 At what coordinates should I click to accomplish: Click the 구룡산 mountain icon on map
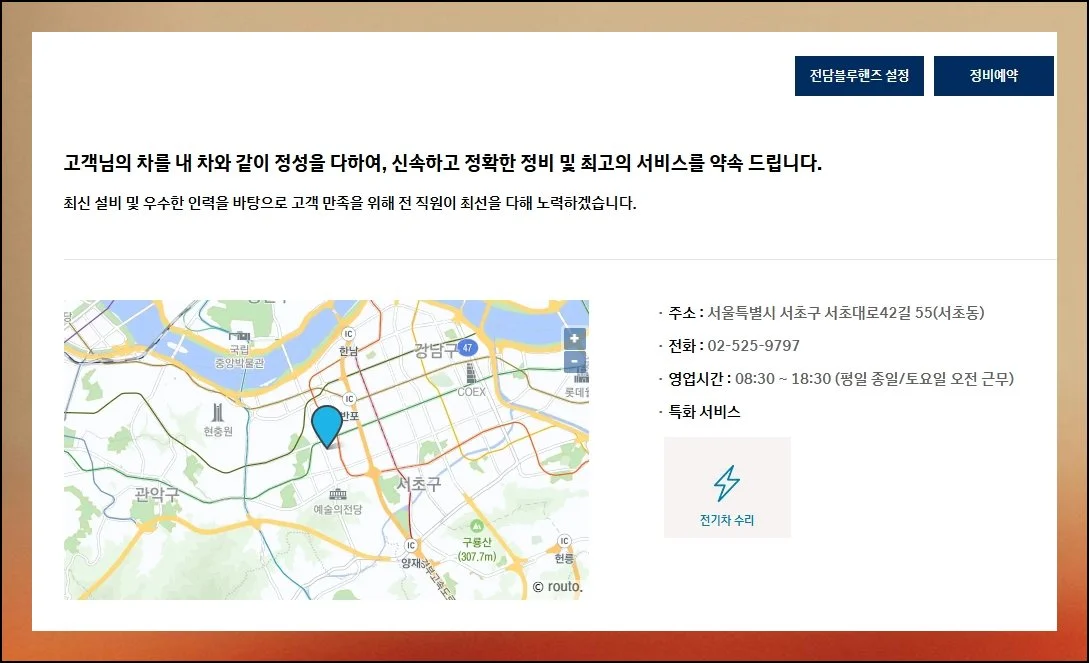click(x=476, y=526)
